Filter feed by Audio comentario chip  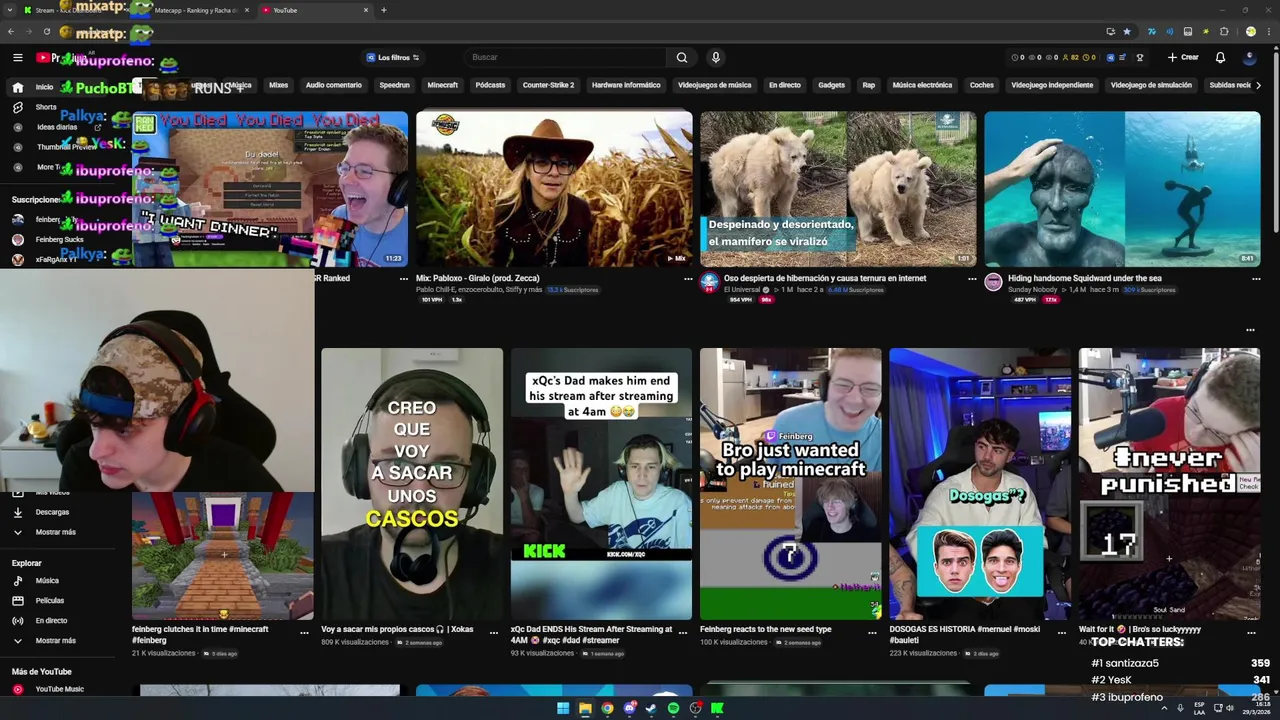click(333, 85)
